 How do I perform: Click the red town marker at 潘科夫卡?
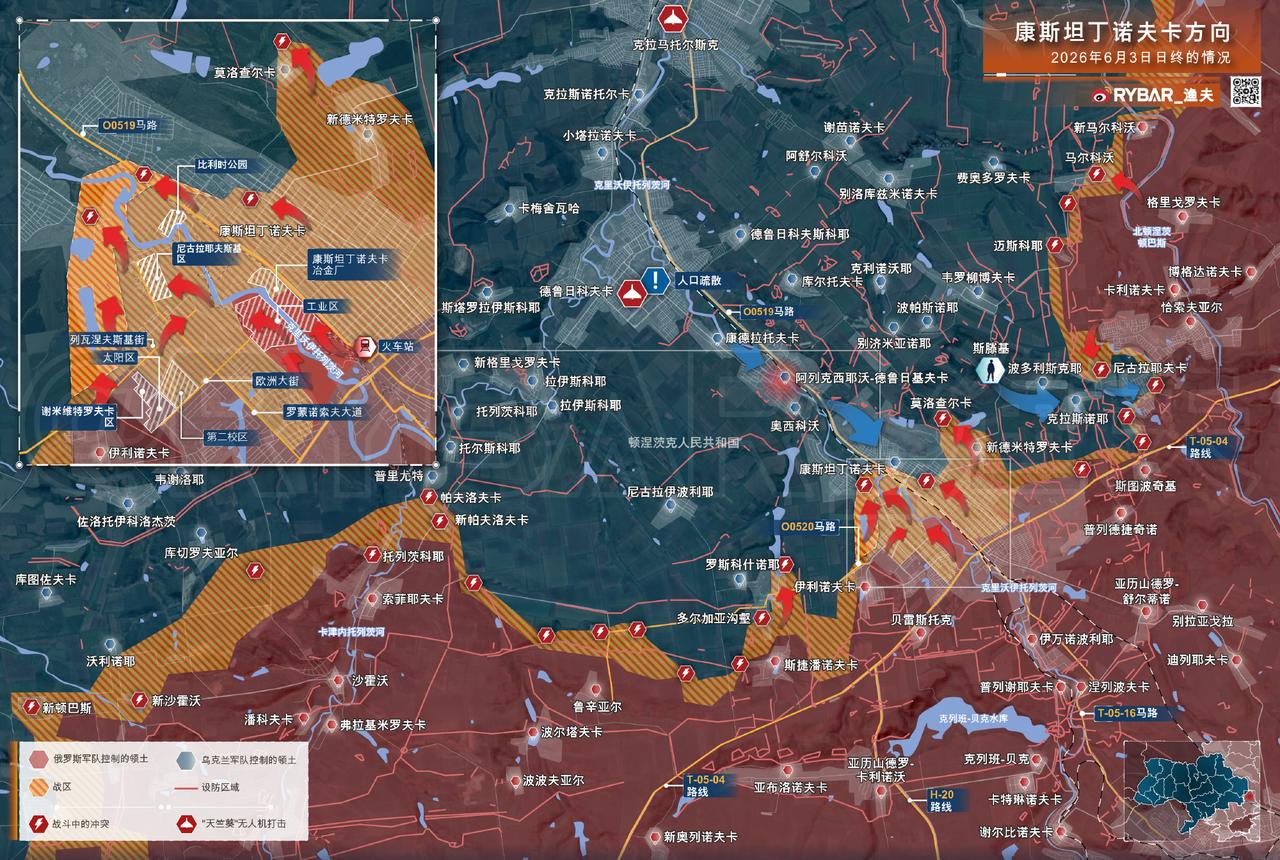[305, 718]
